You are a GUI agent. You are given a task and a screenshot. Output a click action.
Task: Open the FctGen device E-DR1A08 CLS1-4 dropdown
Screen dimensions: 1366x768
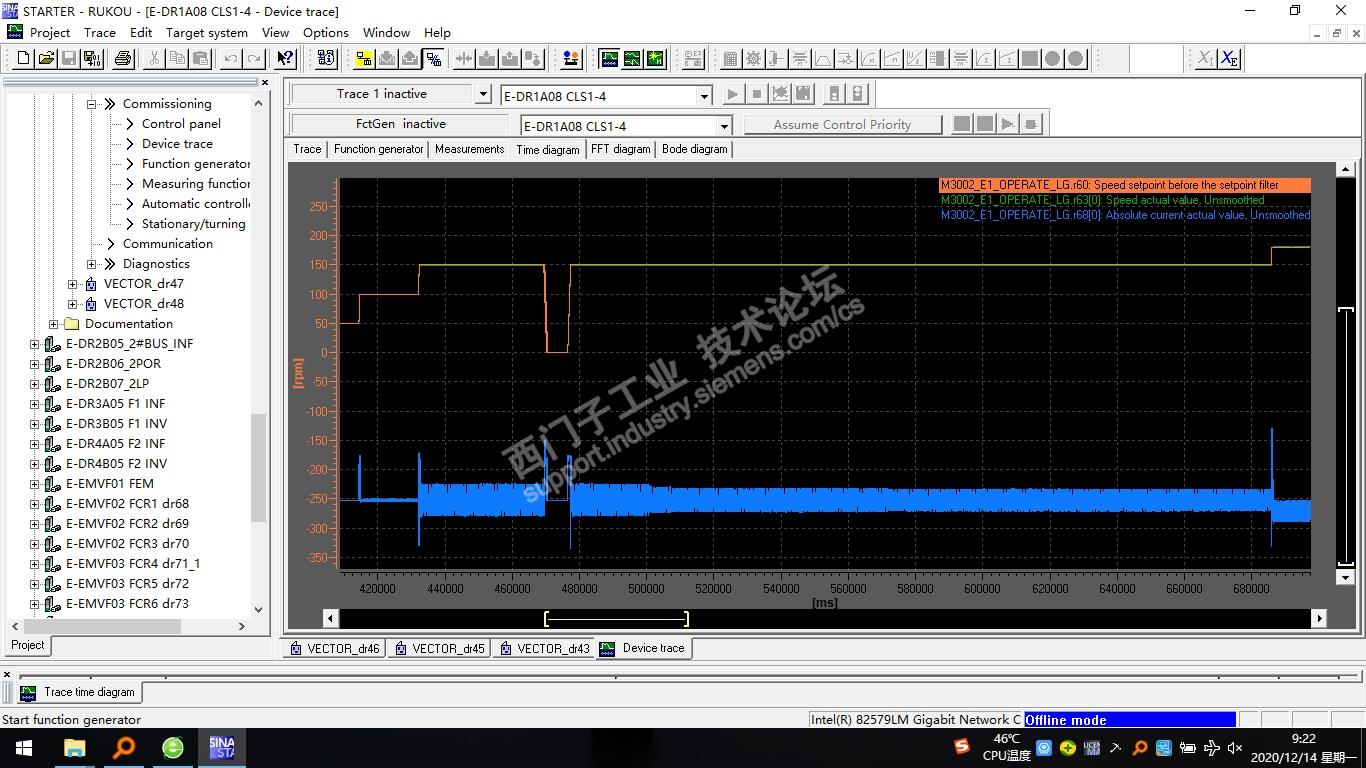(724, 126)
